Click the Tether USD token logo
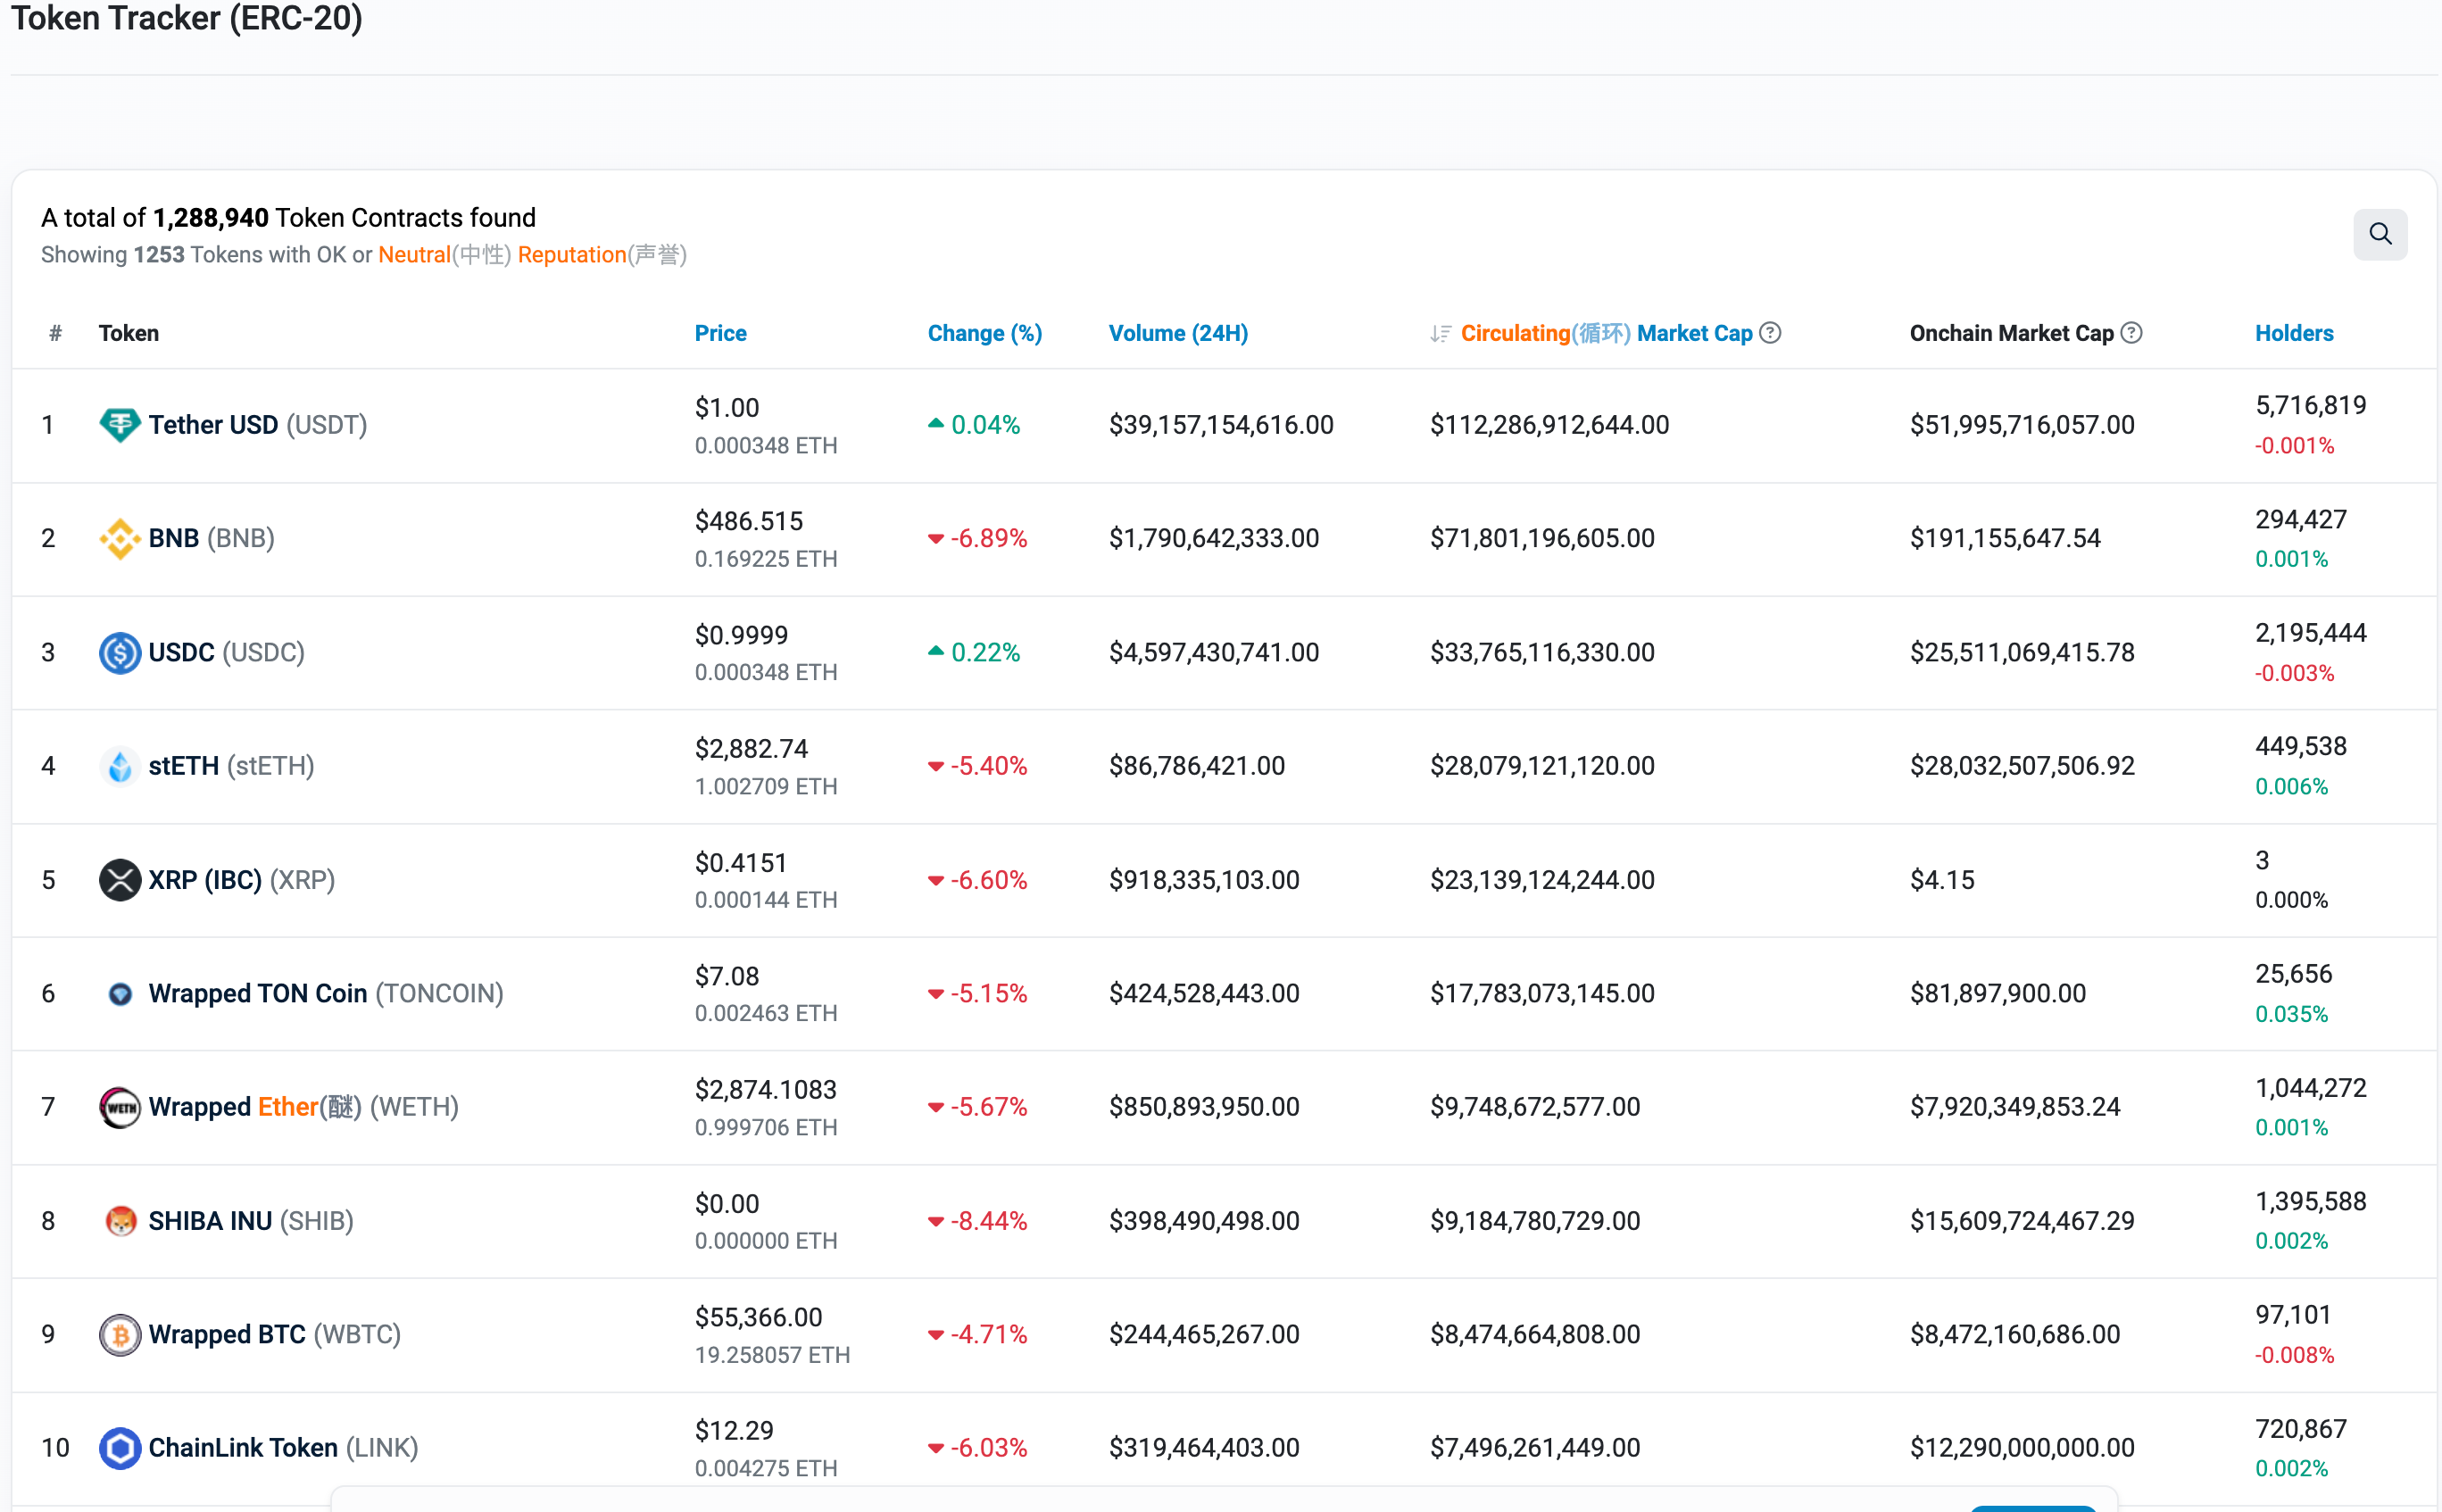Screen dimensions: 2442x1512 (120, 425)
